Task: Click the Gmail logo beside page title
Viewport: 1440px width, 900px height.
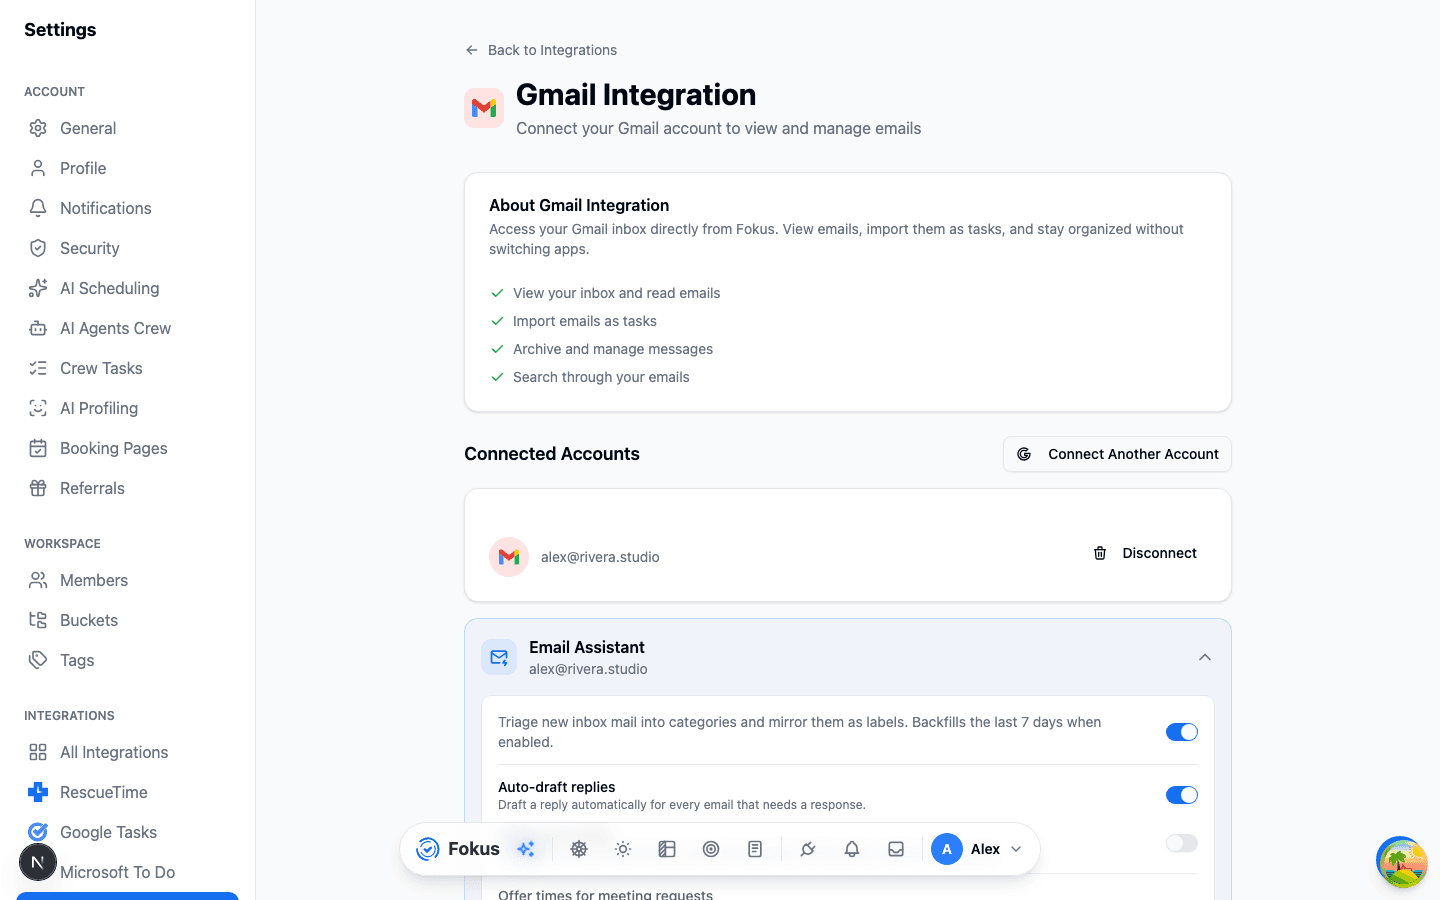Action: [484, 108]
